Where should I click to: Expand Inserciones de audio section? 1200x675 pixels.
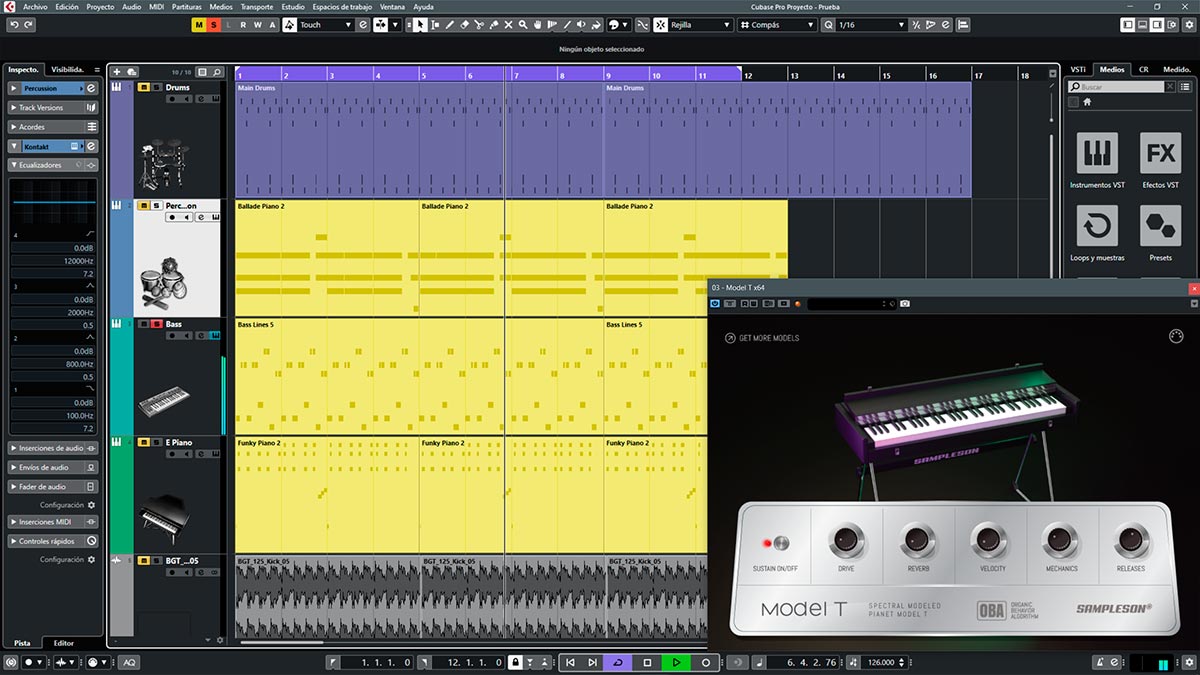53,448
